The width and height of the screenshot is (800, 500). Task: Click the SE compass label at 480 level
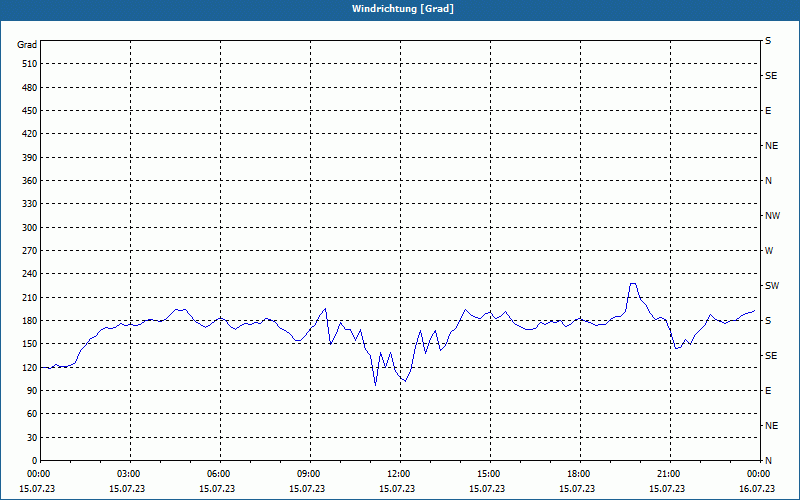pos(771,76)
